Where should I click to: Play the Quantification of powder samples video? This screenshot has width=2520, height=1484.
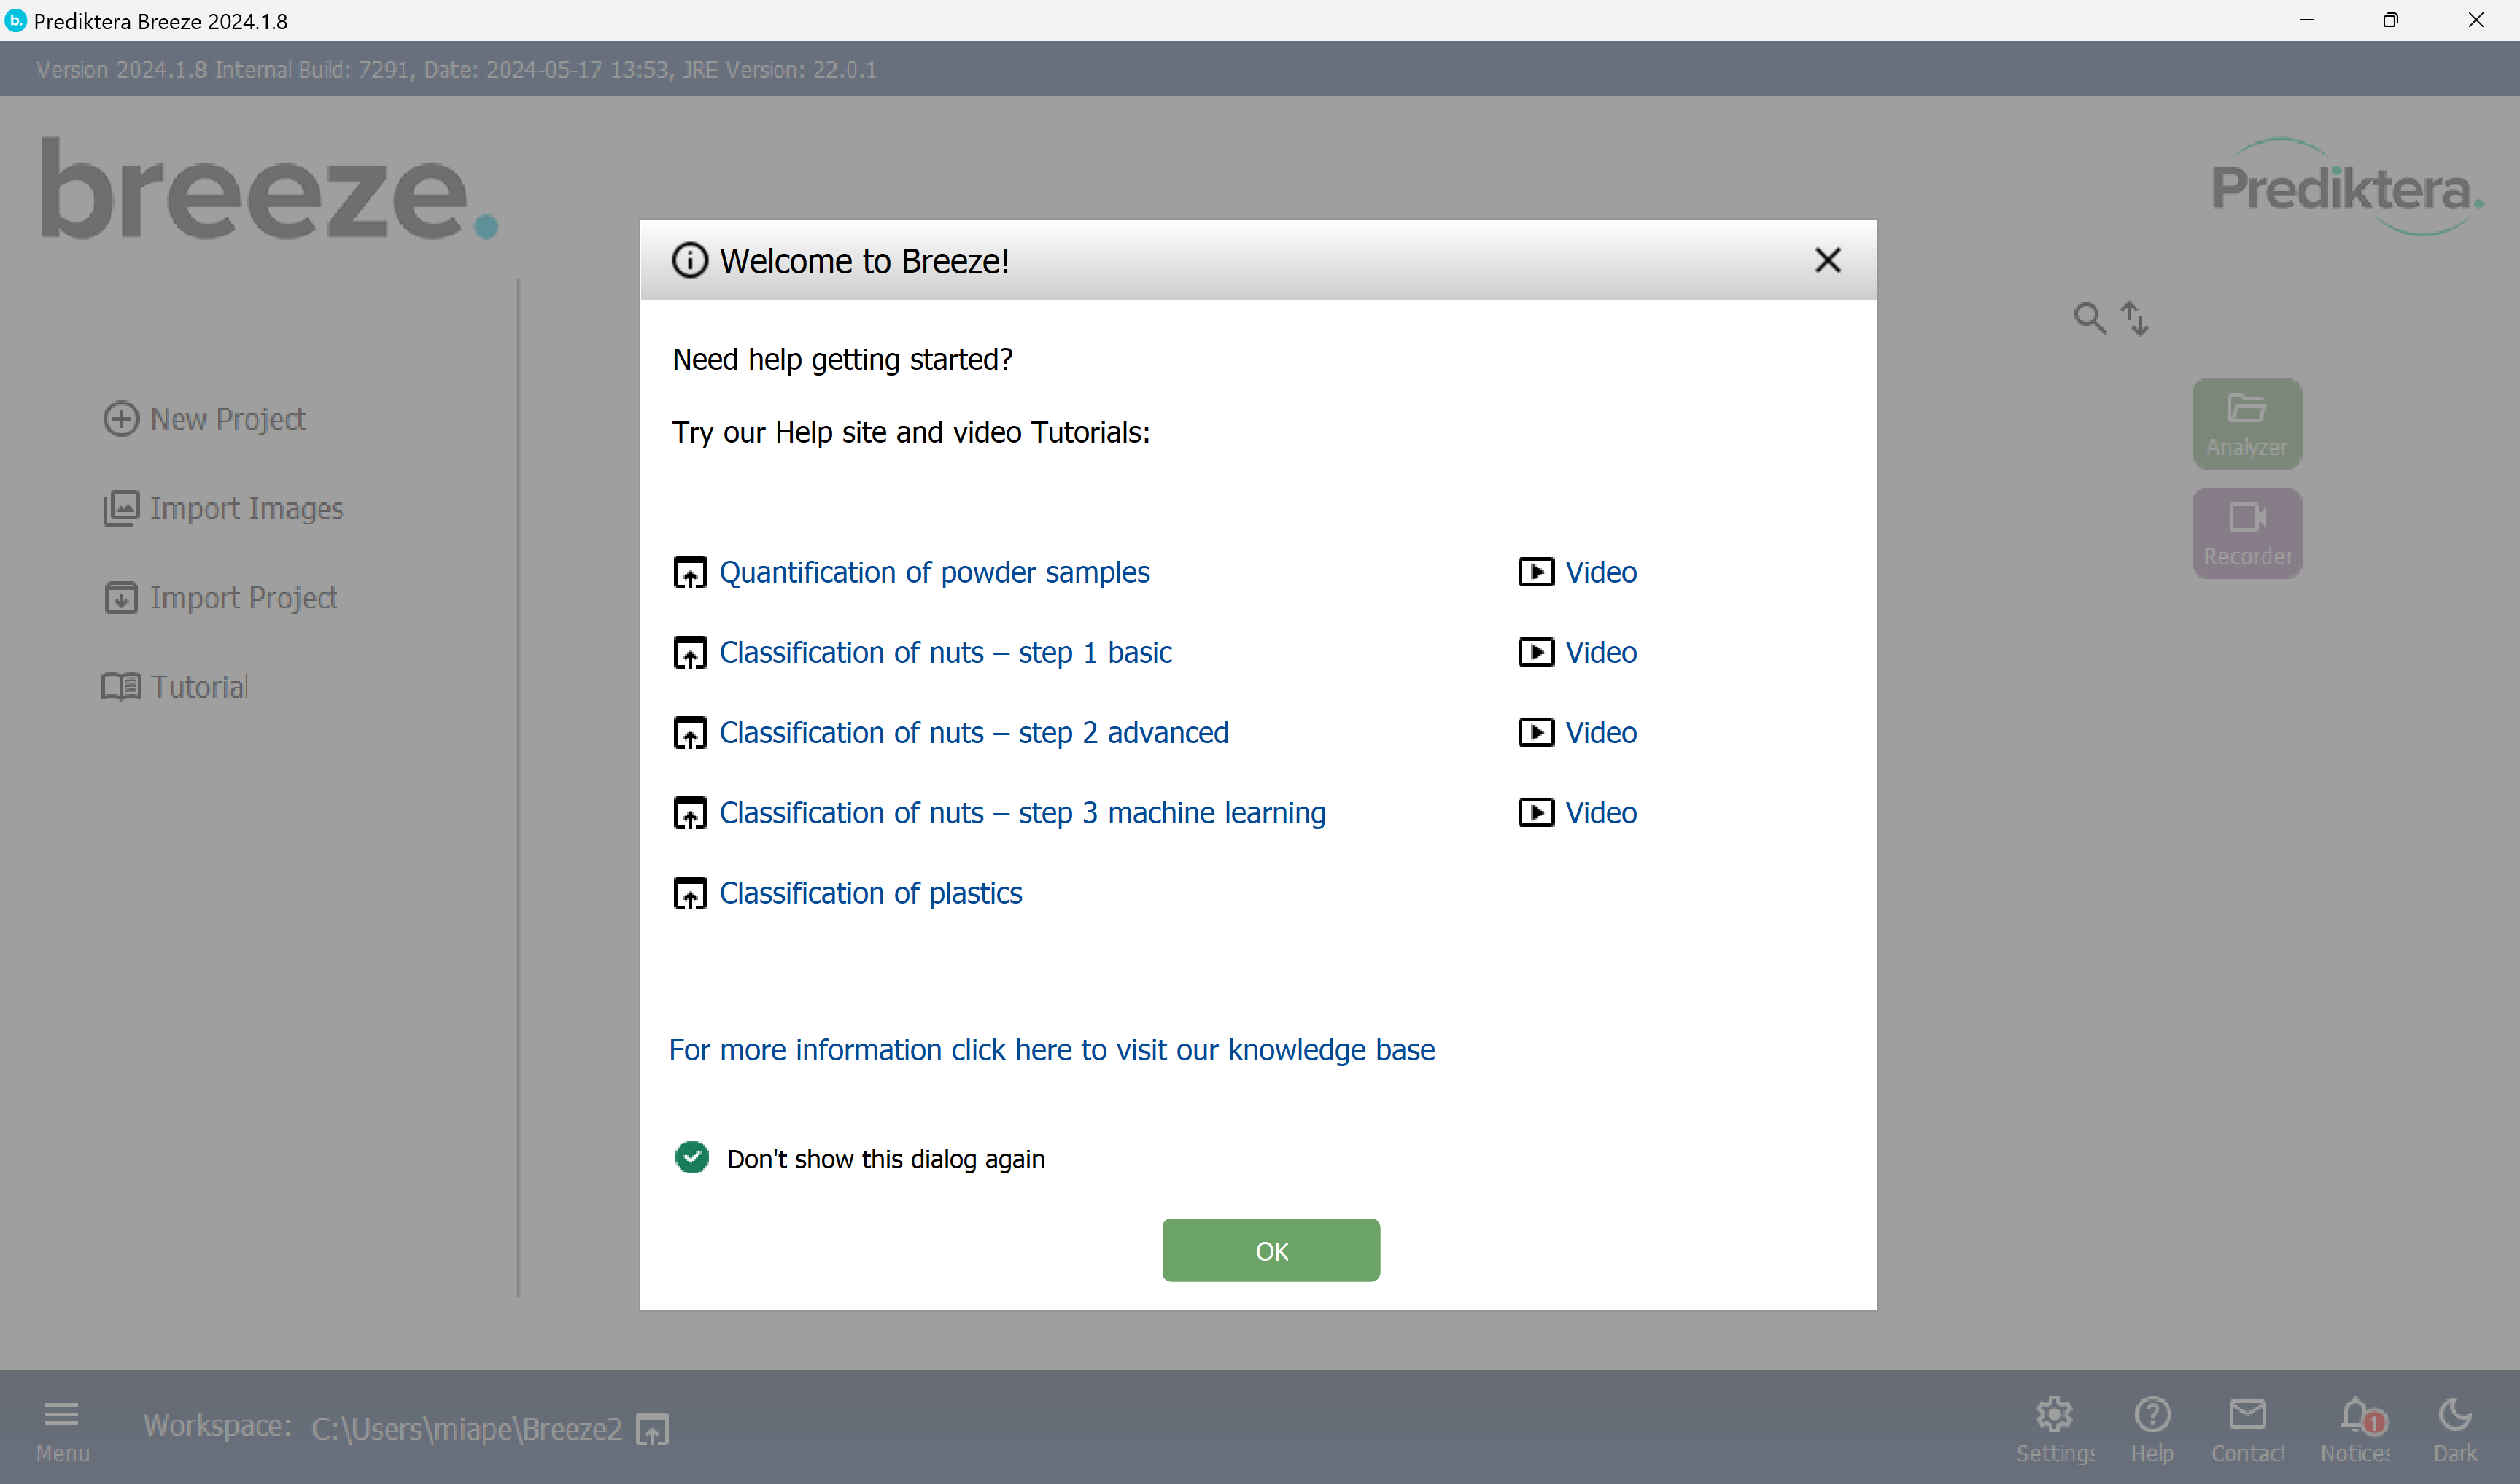point(1600,571)
